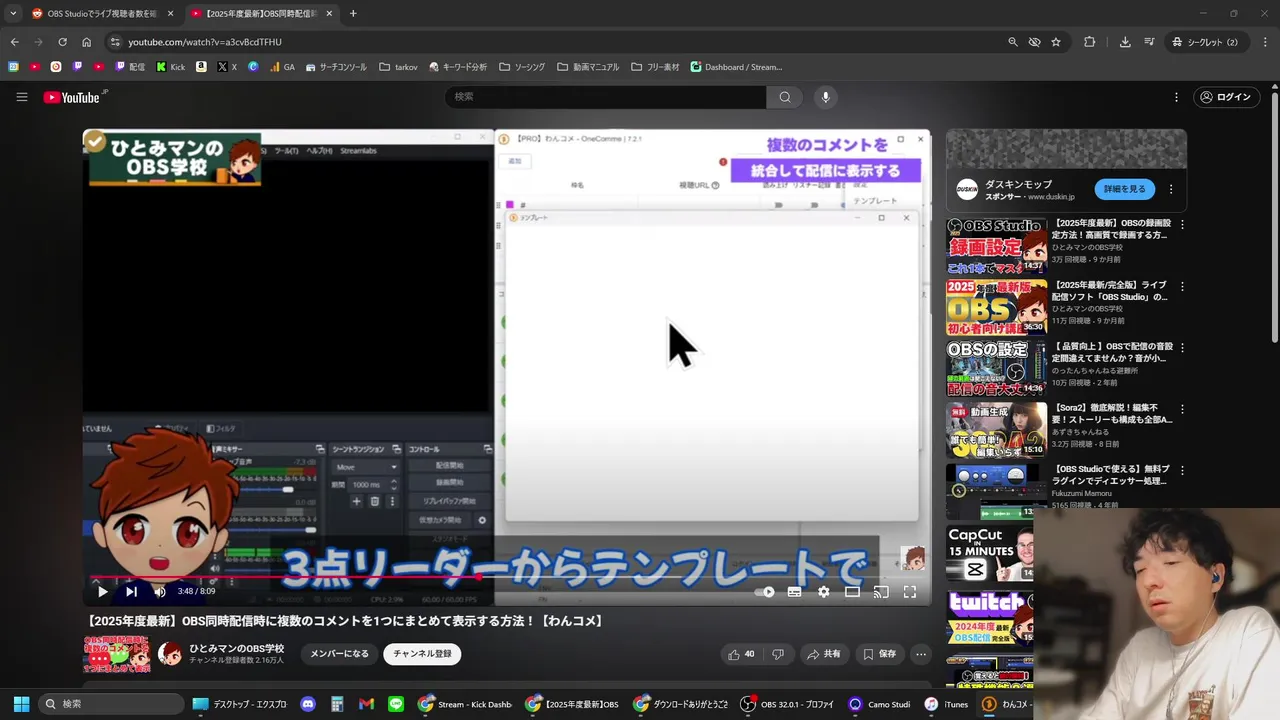The image size is (1280, 720).
Task: Open the 36:30 OBS 初心者向け thumbnail
Action: coord(997,306)
